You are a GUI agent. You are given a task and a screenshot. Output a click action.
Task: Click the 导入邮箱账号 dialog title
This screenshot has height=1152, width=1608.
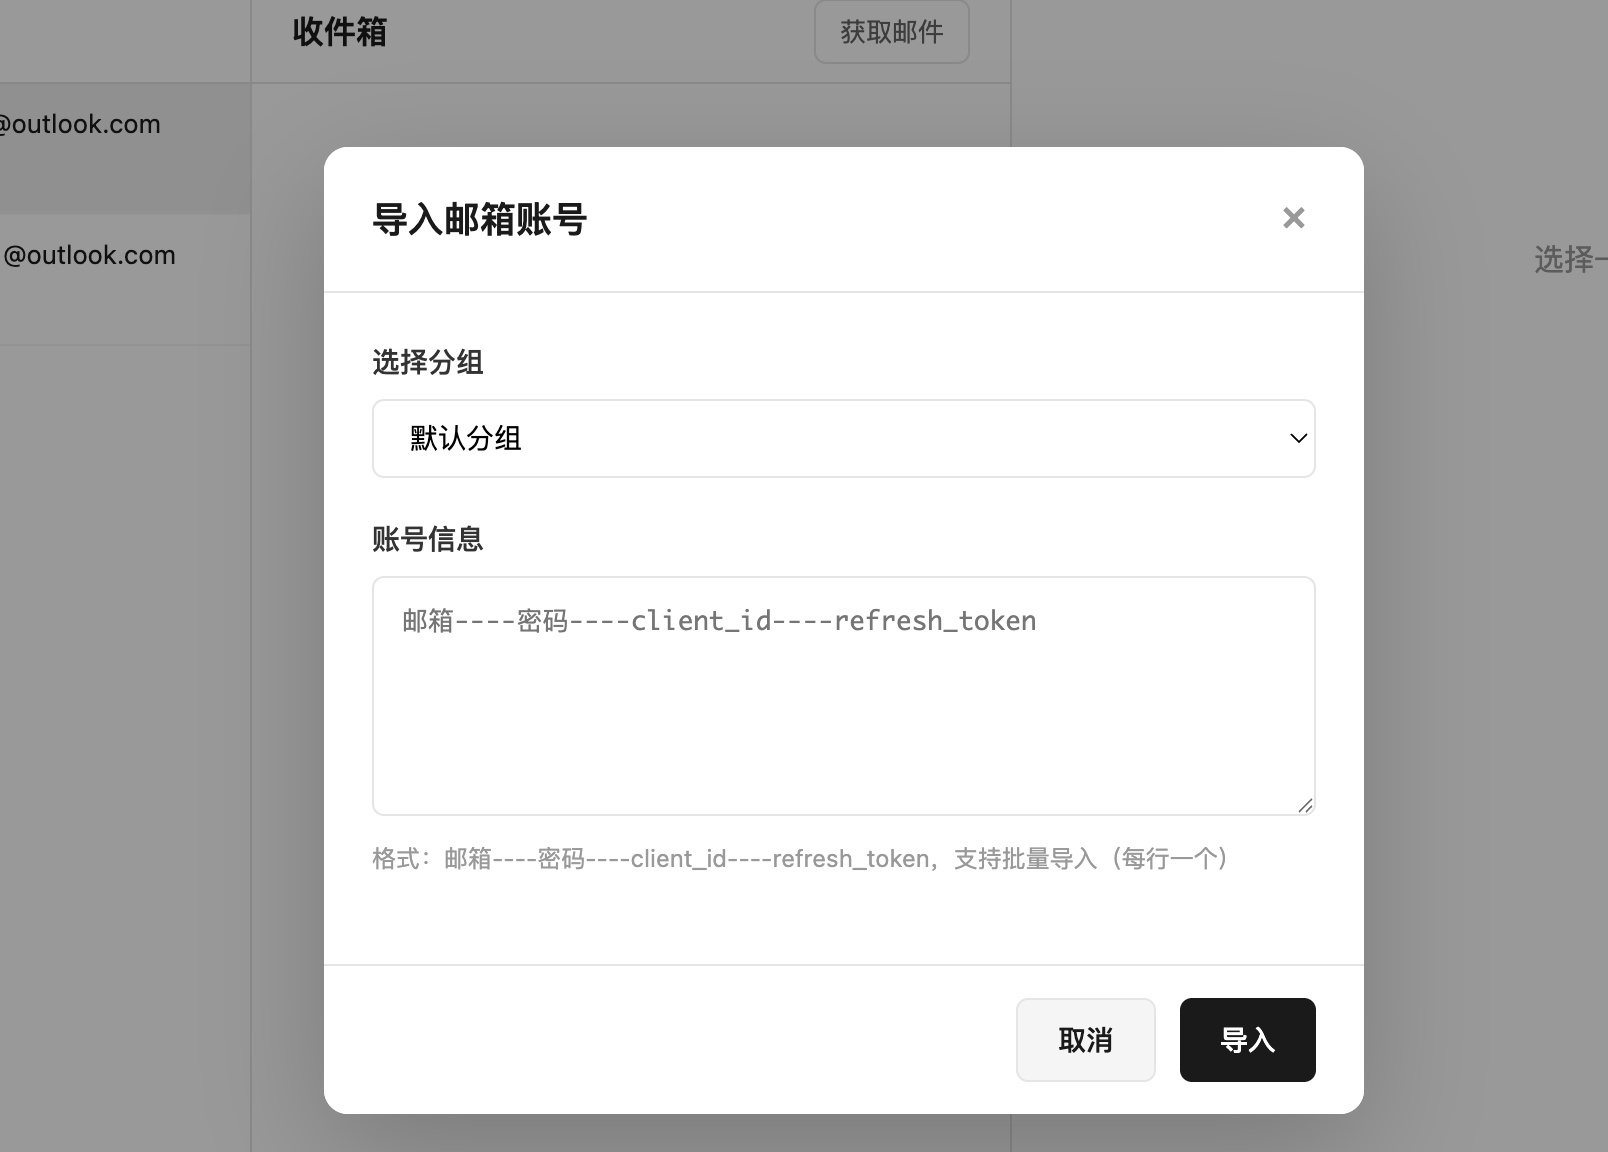point(479,219)
